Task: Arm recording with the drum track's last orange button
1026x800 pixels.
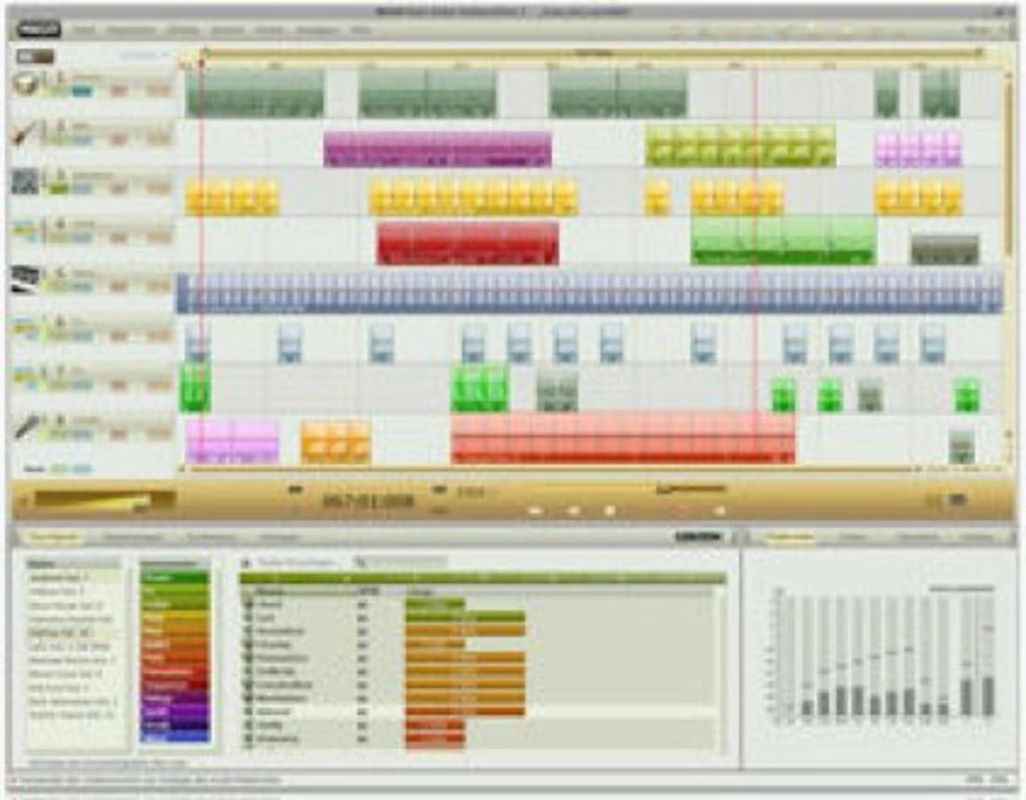Action: (158, 91)
